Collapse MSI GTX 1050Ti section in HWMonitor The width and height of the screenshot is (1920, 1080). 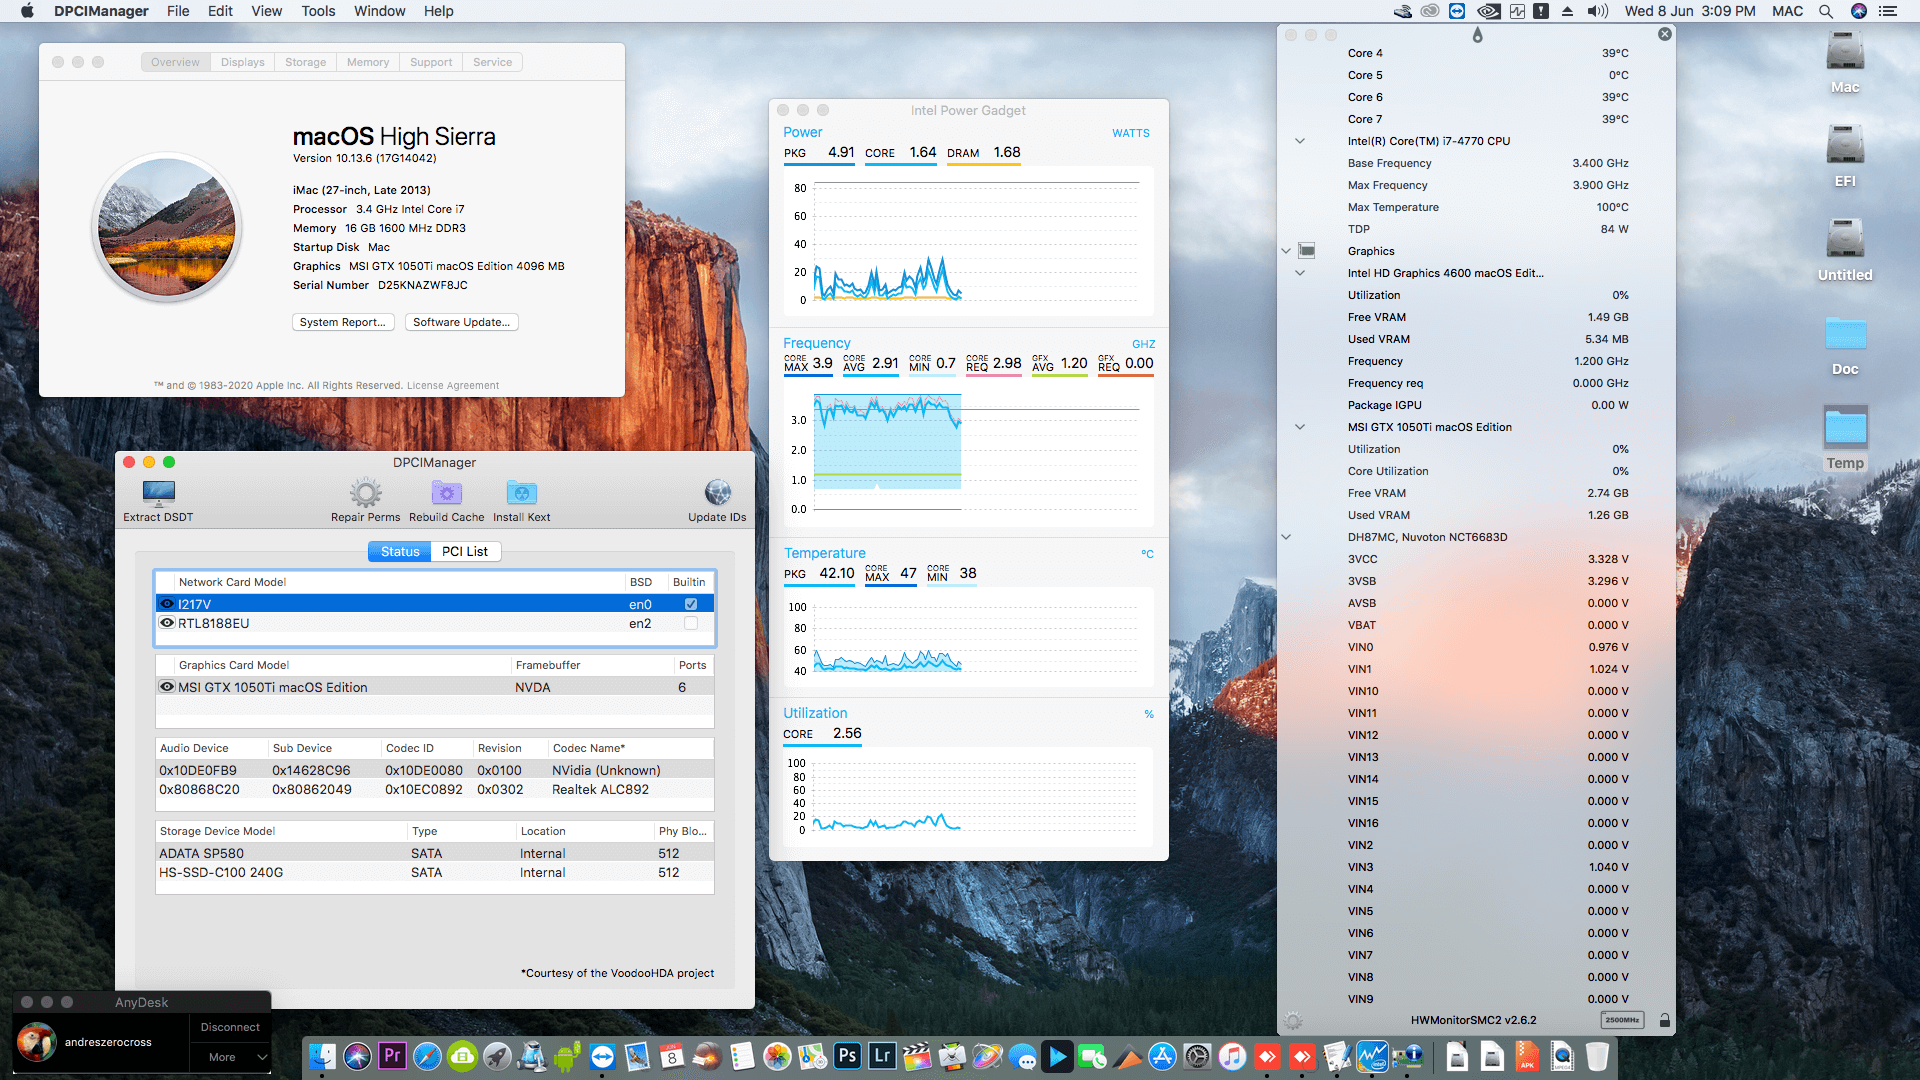(1300, 427)
